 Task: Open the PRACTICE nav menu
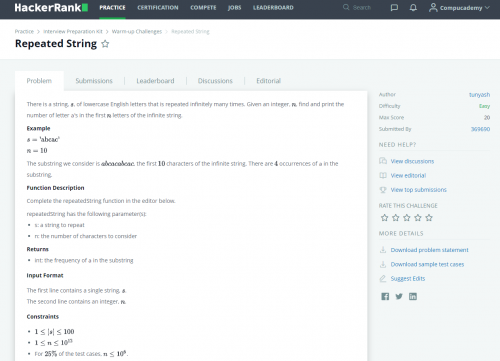(112, 8)
